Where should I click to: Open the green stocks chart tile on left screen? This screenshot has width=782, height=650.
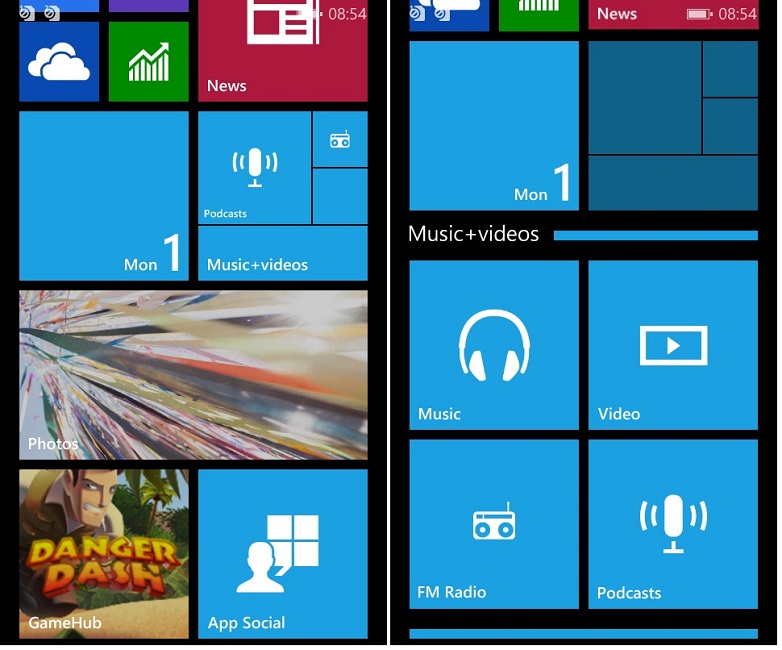point(149,61)
